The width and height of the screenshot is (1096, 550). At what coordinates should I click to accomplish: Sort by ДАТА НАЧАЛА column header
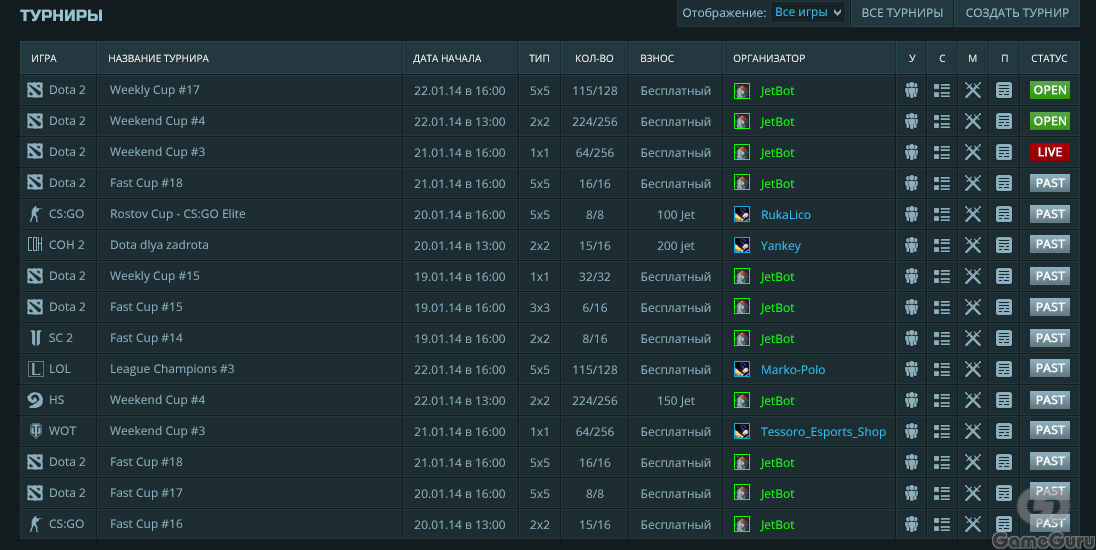click(447, 59)
